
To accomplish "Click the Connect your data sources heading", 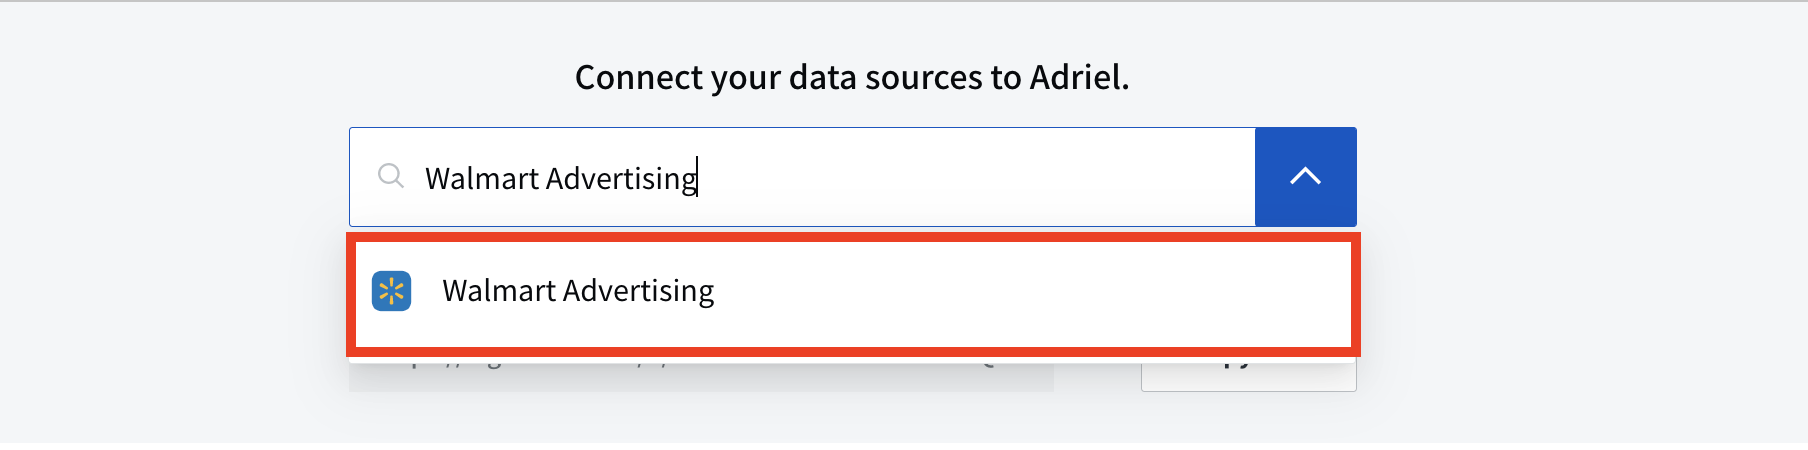I will click(x=852, y=77).
